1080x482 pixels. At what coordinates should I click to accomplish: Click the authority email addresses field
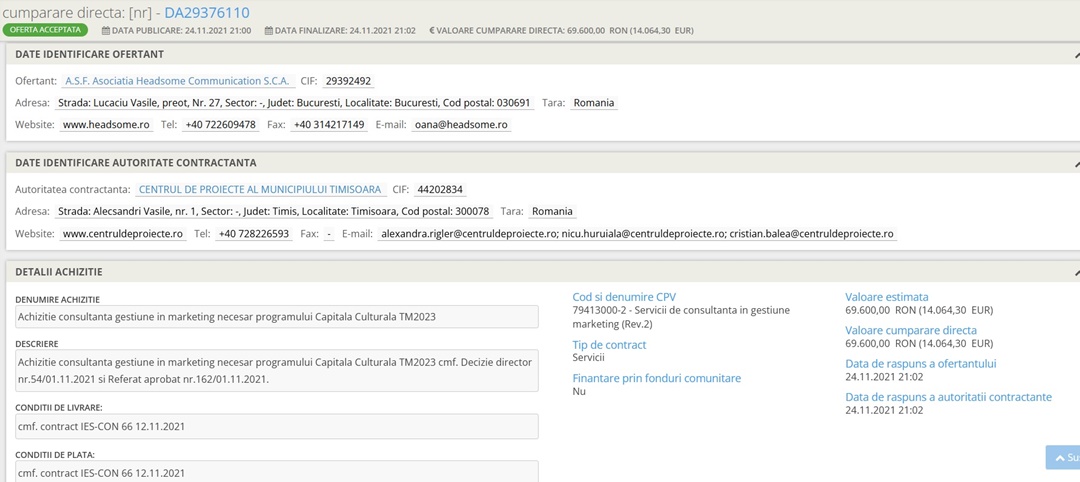point(637,233)
